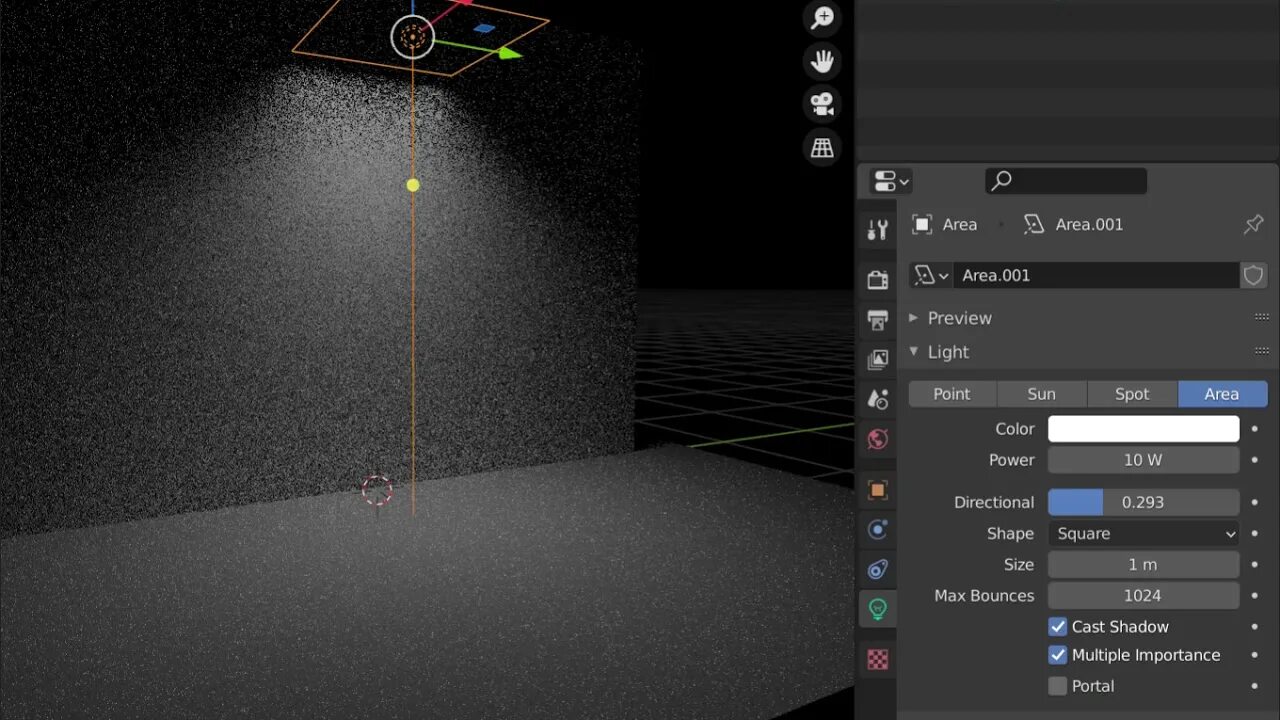Open the View Layer Properties tab
Screen dimensions: 1280x720
(x=878, y=361)
